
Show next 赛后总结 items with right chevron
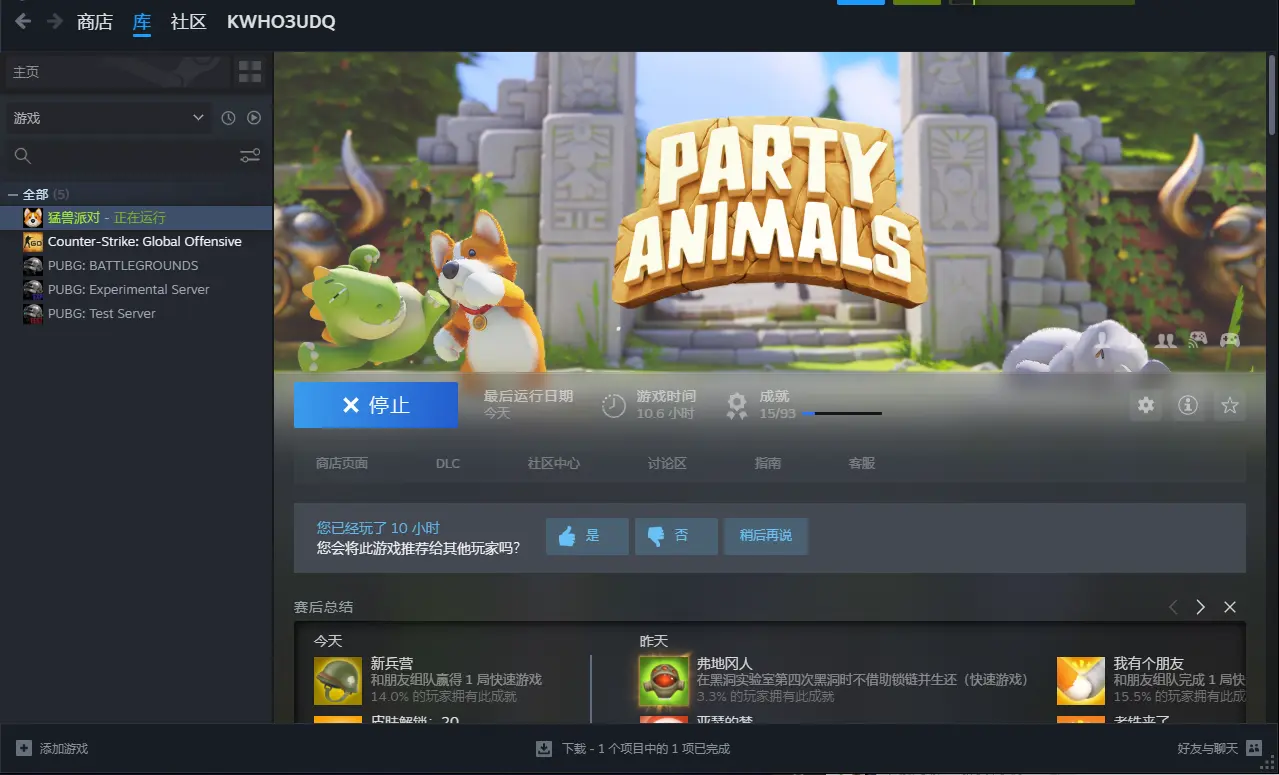pyautogui.click(x=1201, y=607)
